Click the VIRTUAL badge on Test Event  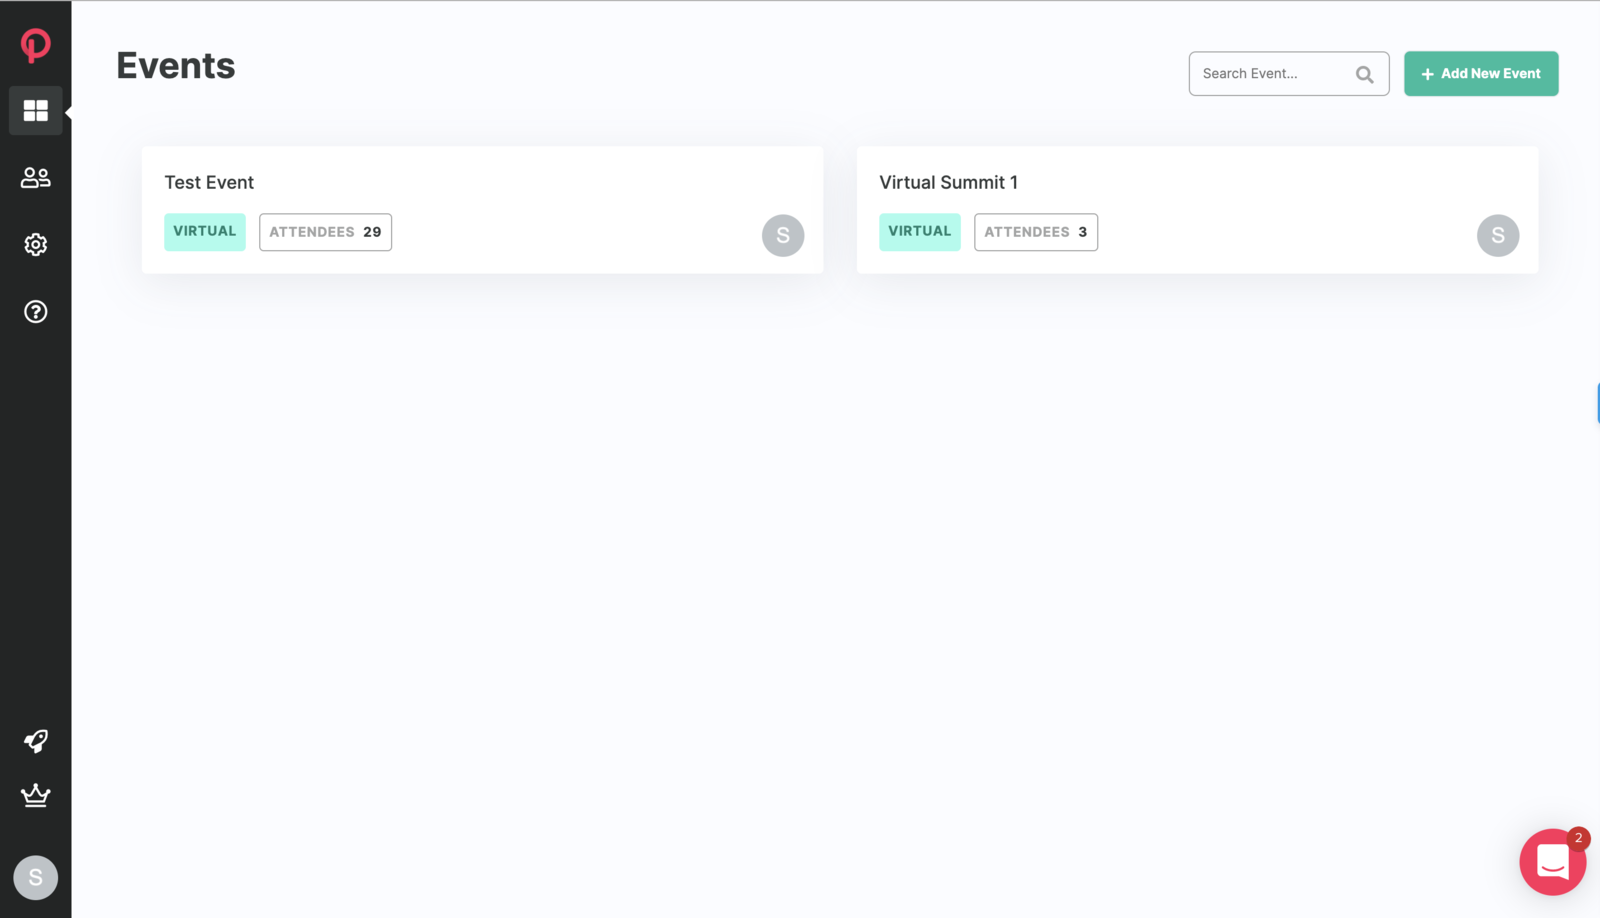click(x=204, y=231)
